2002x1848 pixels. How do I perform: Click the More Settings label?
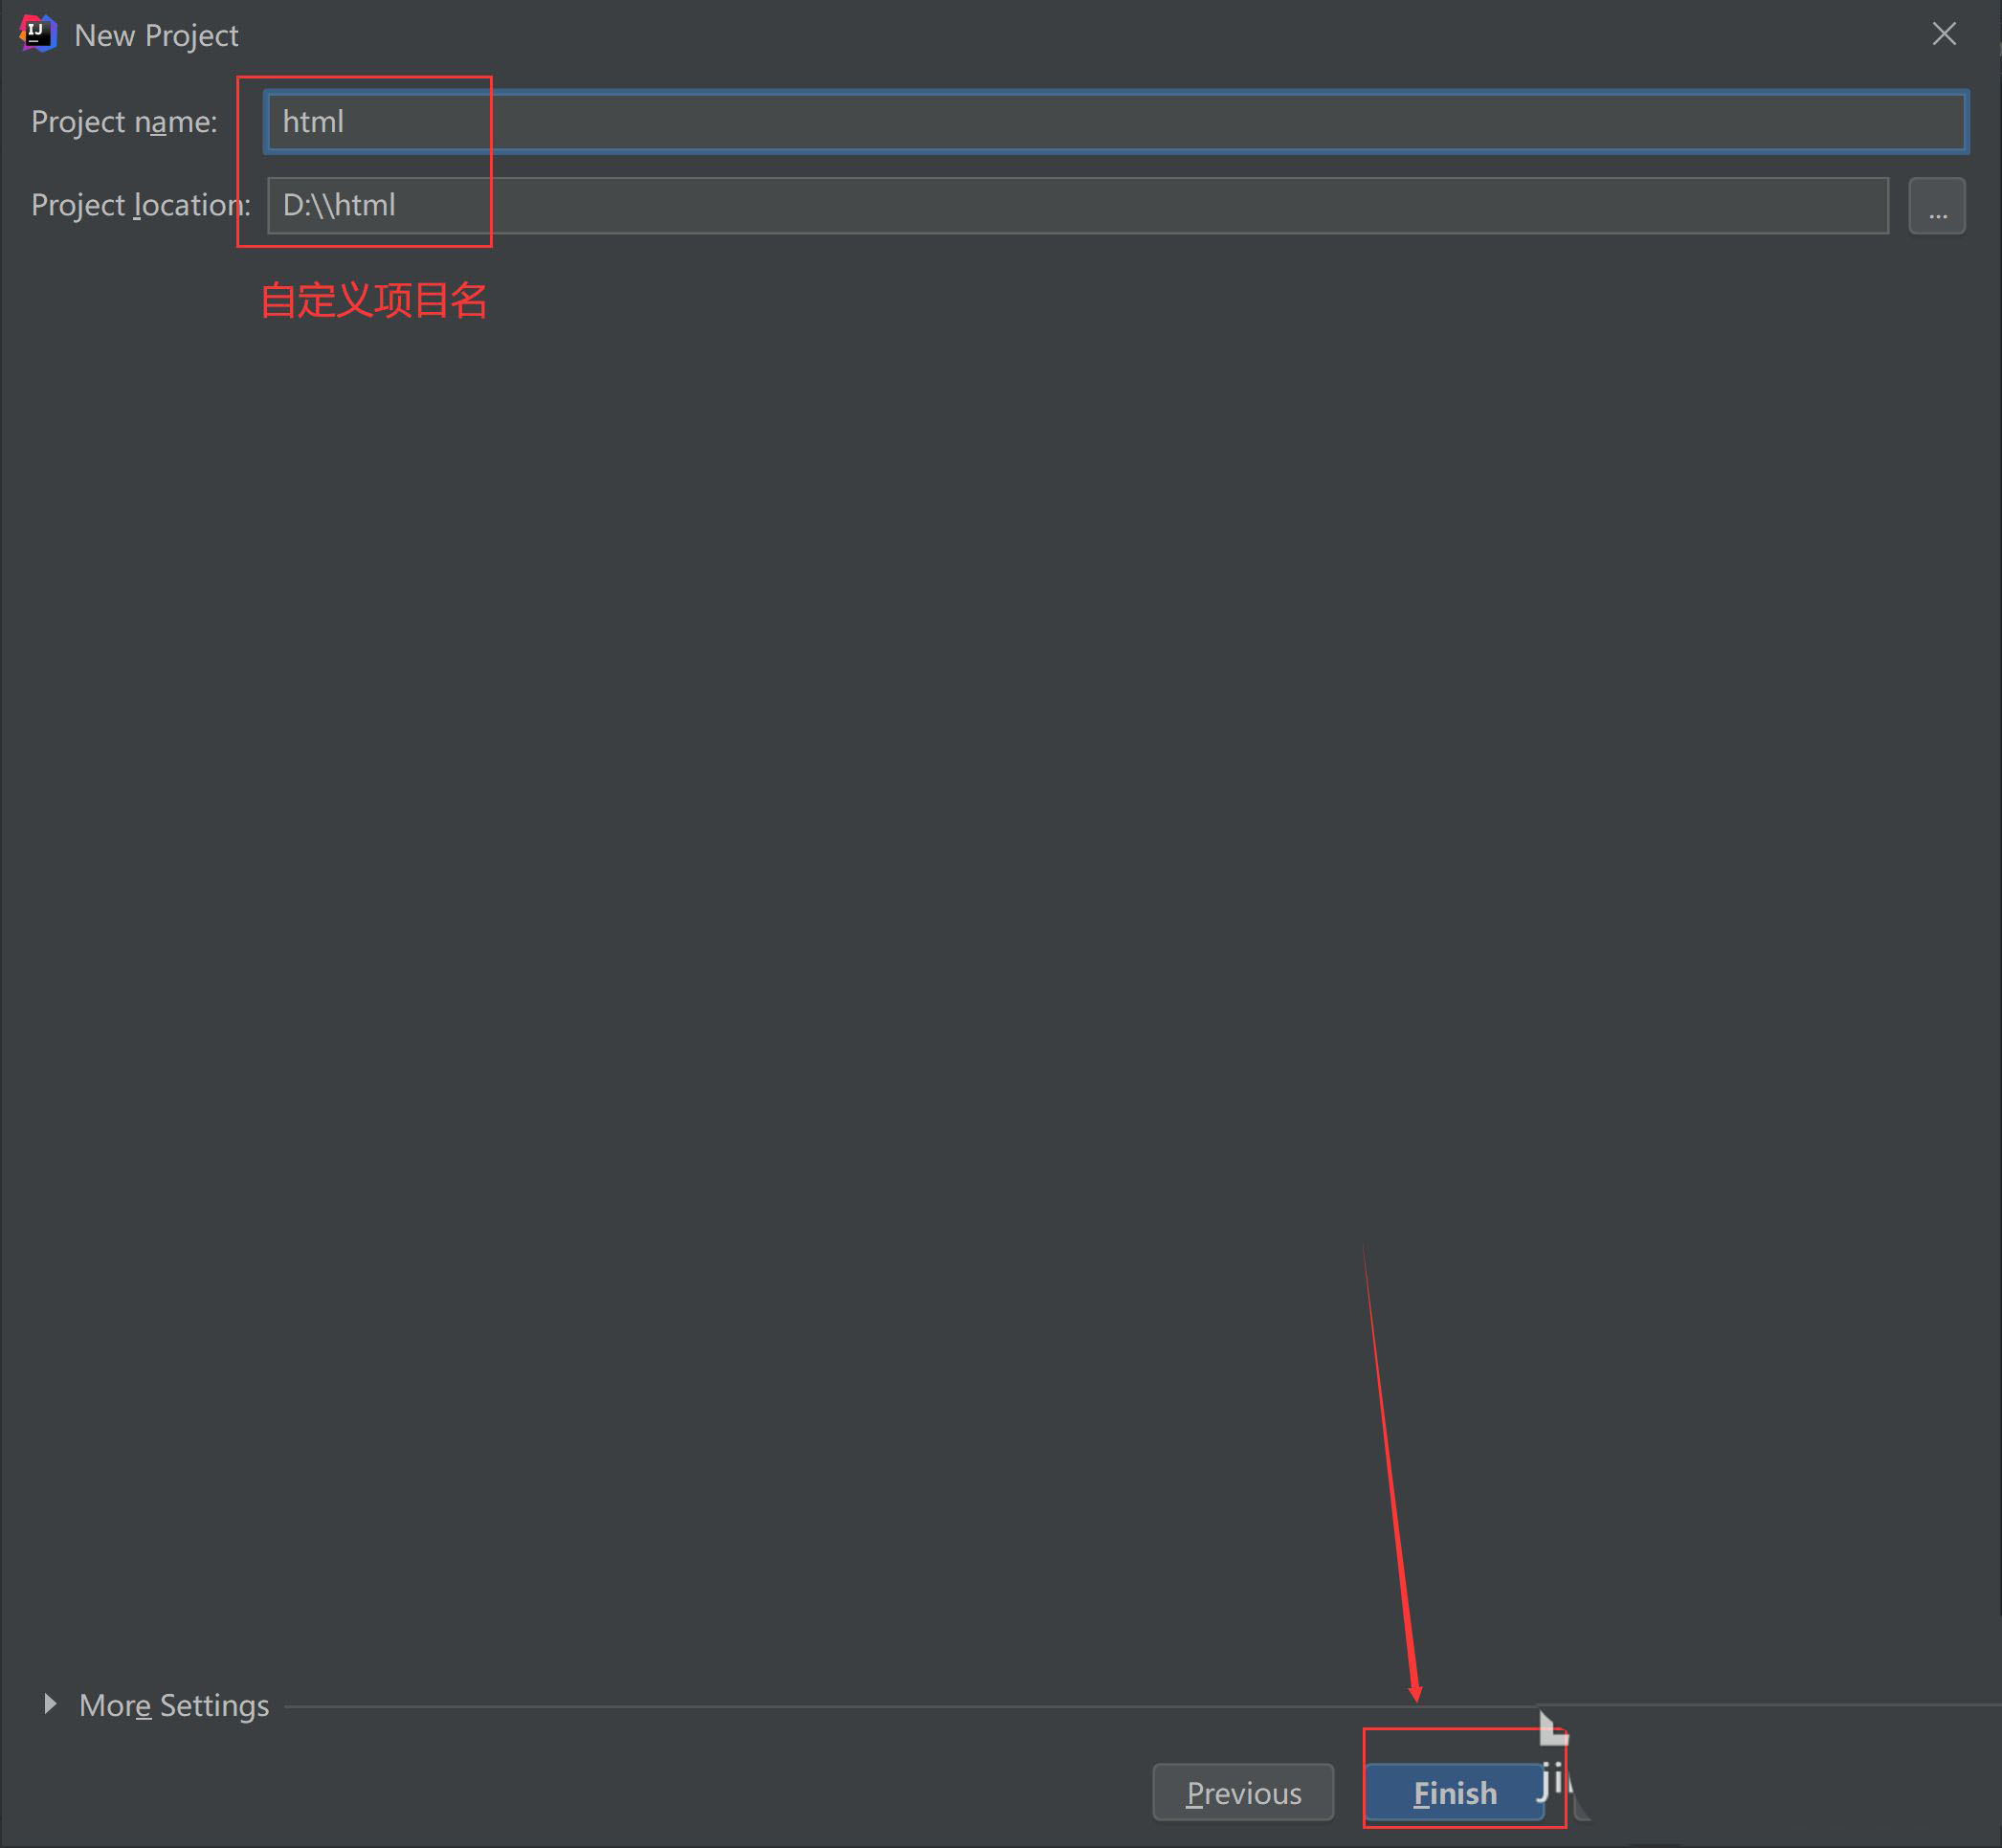coord(174,1706)
